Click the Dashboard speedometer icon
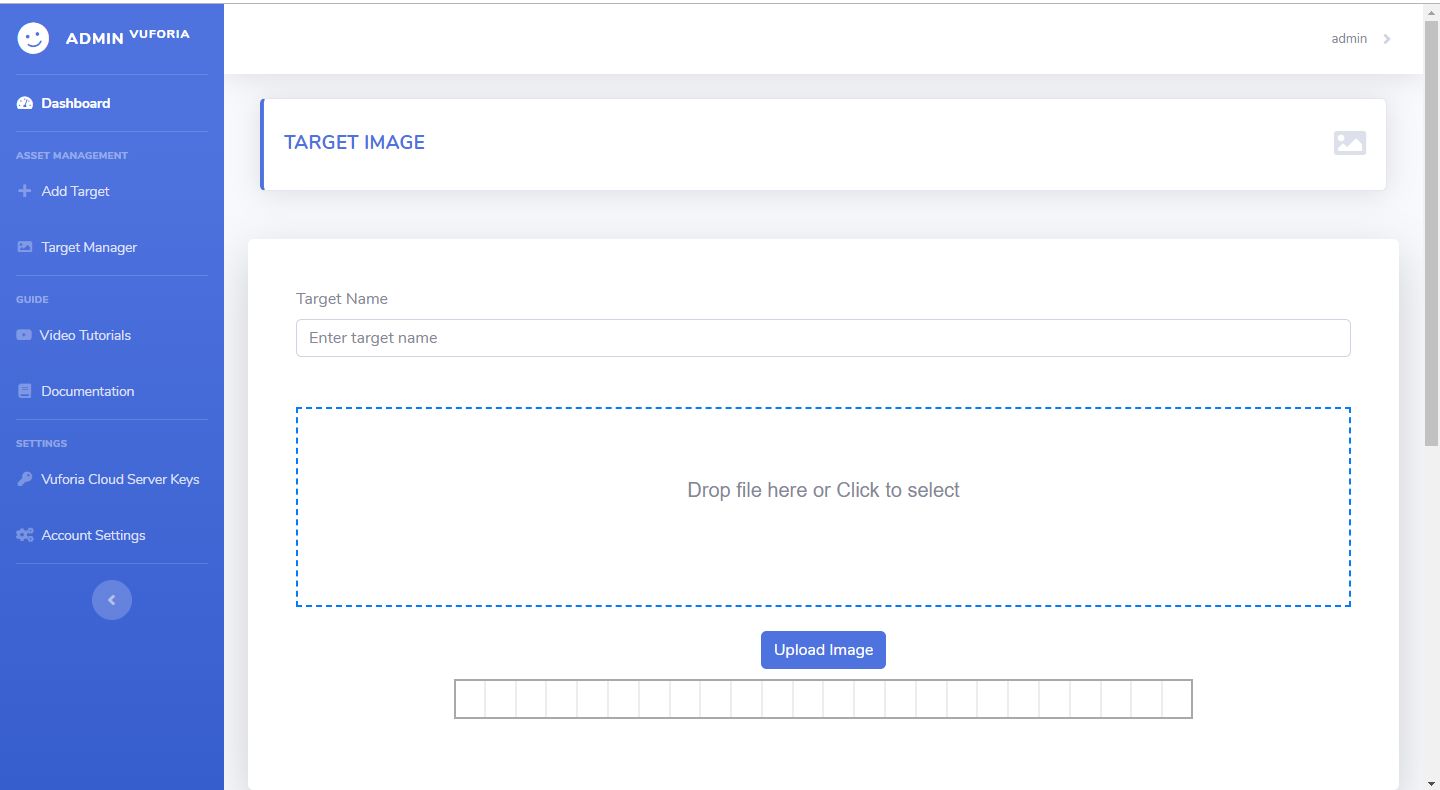This screenshot has height=790, width=1440. (x=25, y=103)
